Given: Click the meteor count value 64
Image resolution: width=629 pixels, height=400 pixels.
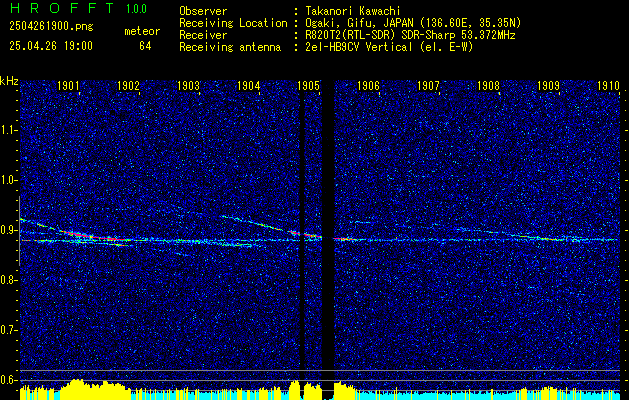Looking at the screenshot, I should (145, 46).
